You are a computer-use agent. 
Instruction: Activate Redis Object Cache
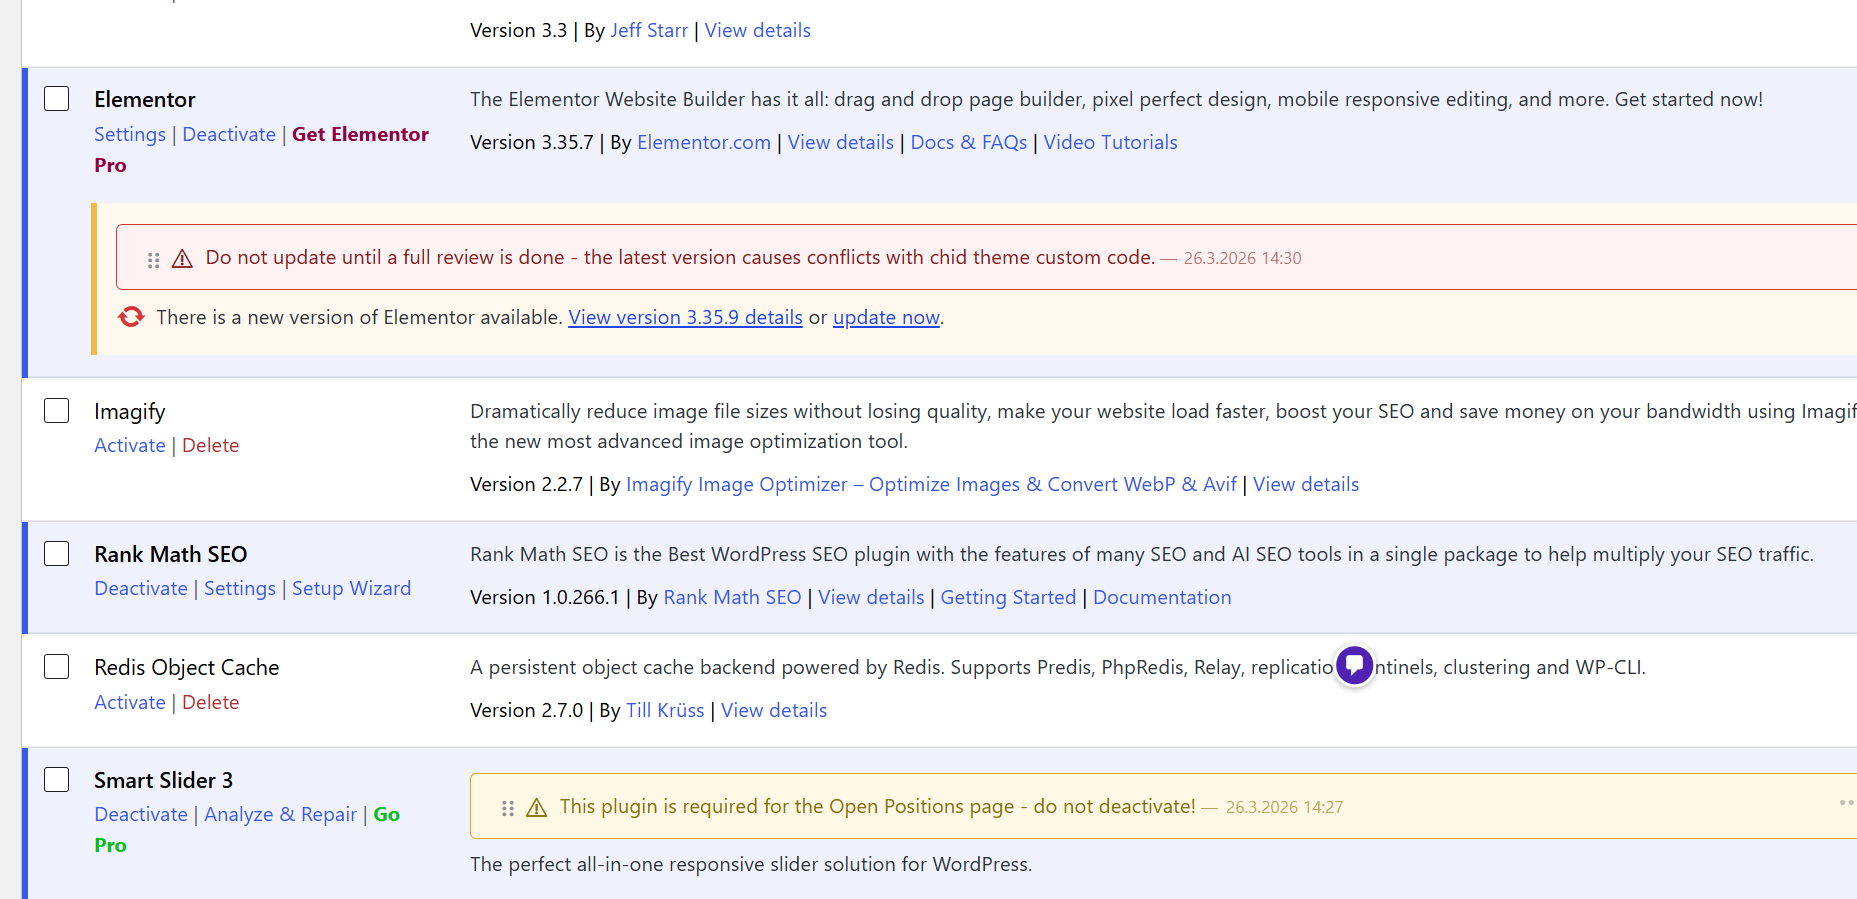[130, 702]
